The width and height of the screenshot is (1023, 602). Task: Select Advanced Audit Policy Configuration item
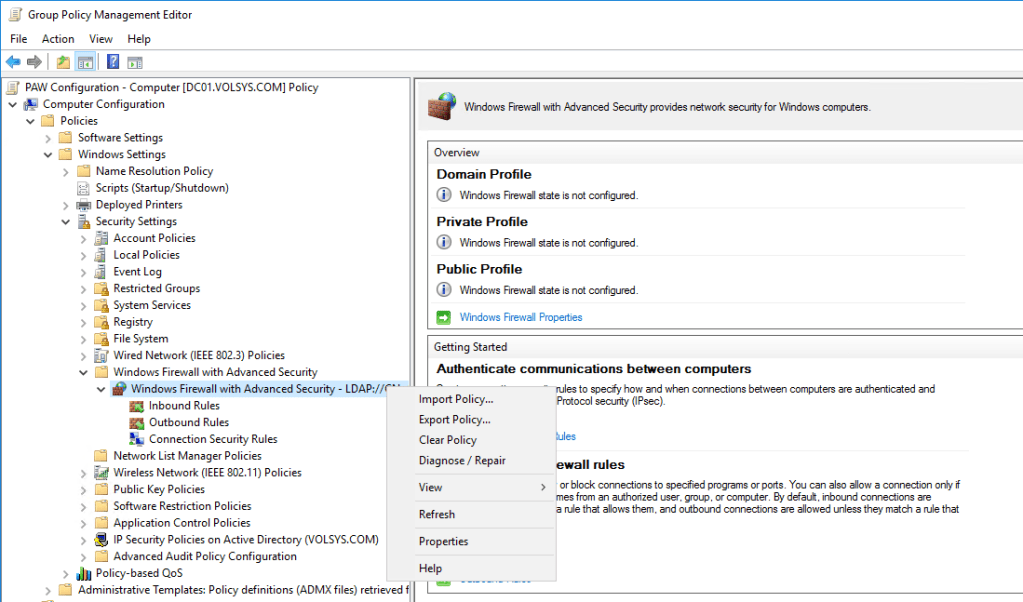pyautogui.click(x=204, y=557)
